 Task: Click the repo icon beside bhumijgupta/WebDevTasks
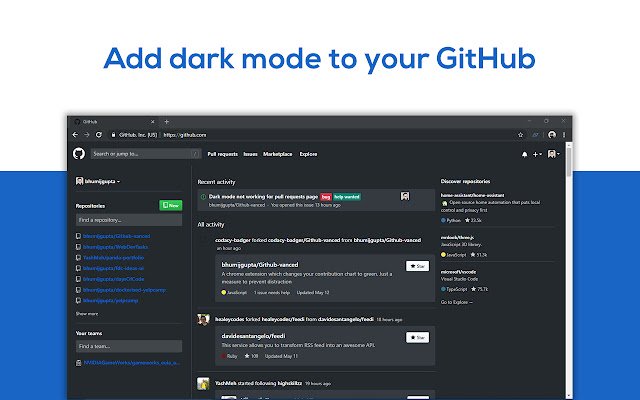(78, 247)
